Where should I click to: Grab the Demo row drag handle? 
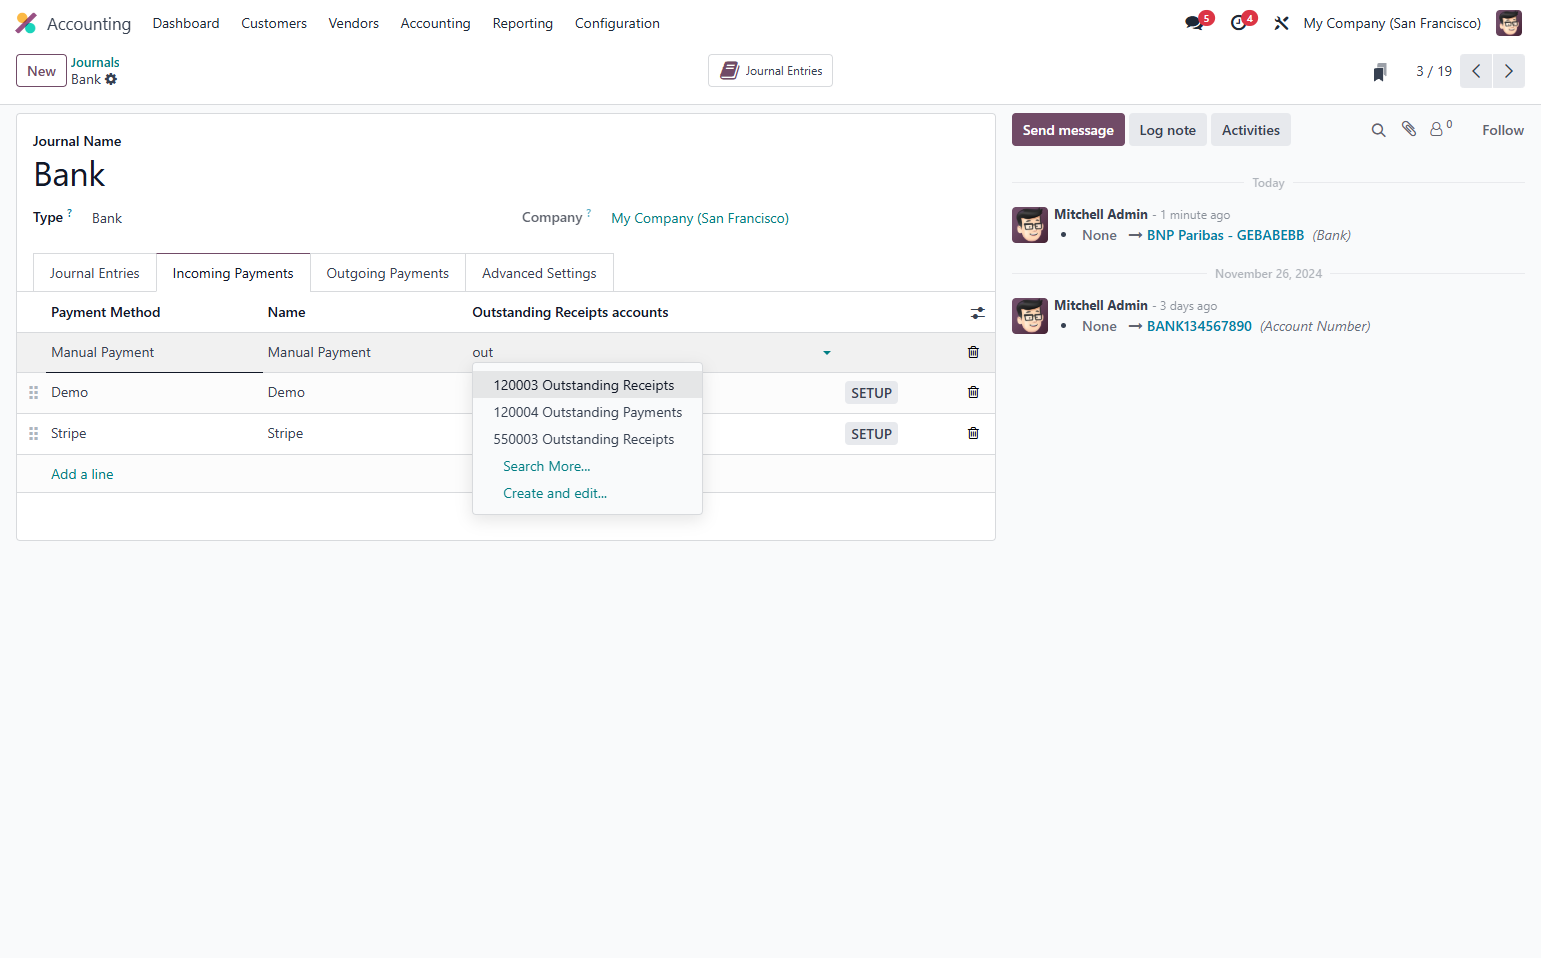click(33, 393)
